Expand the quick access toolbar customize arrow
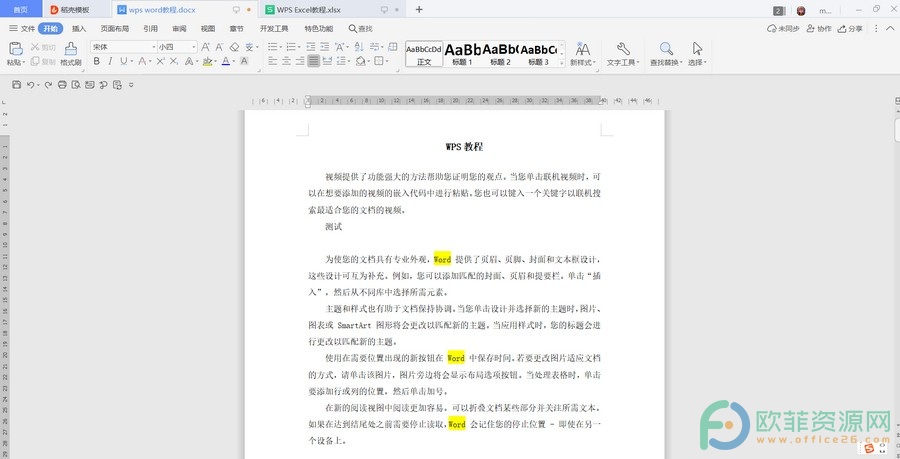This screenshot has height=459, width=900. pyautogui.click(x=131, y=85)
